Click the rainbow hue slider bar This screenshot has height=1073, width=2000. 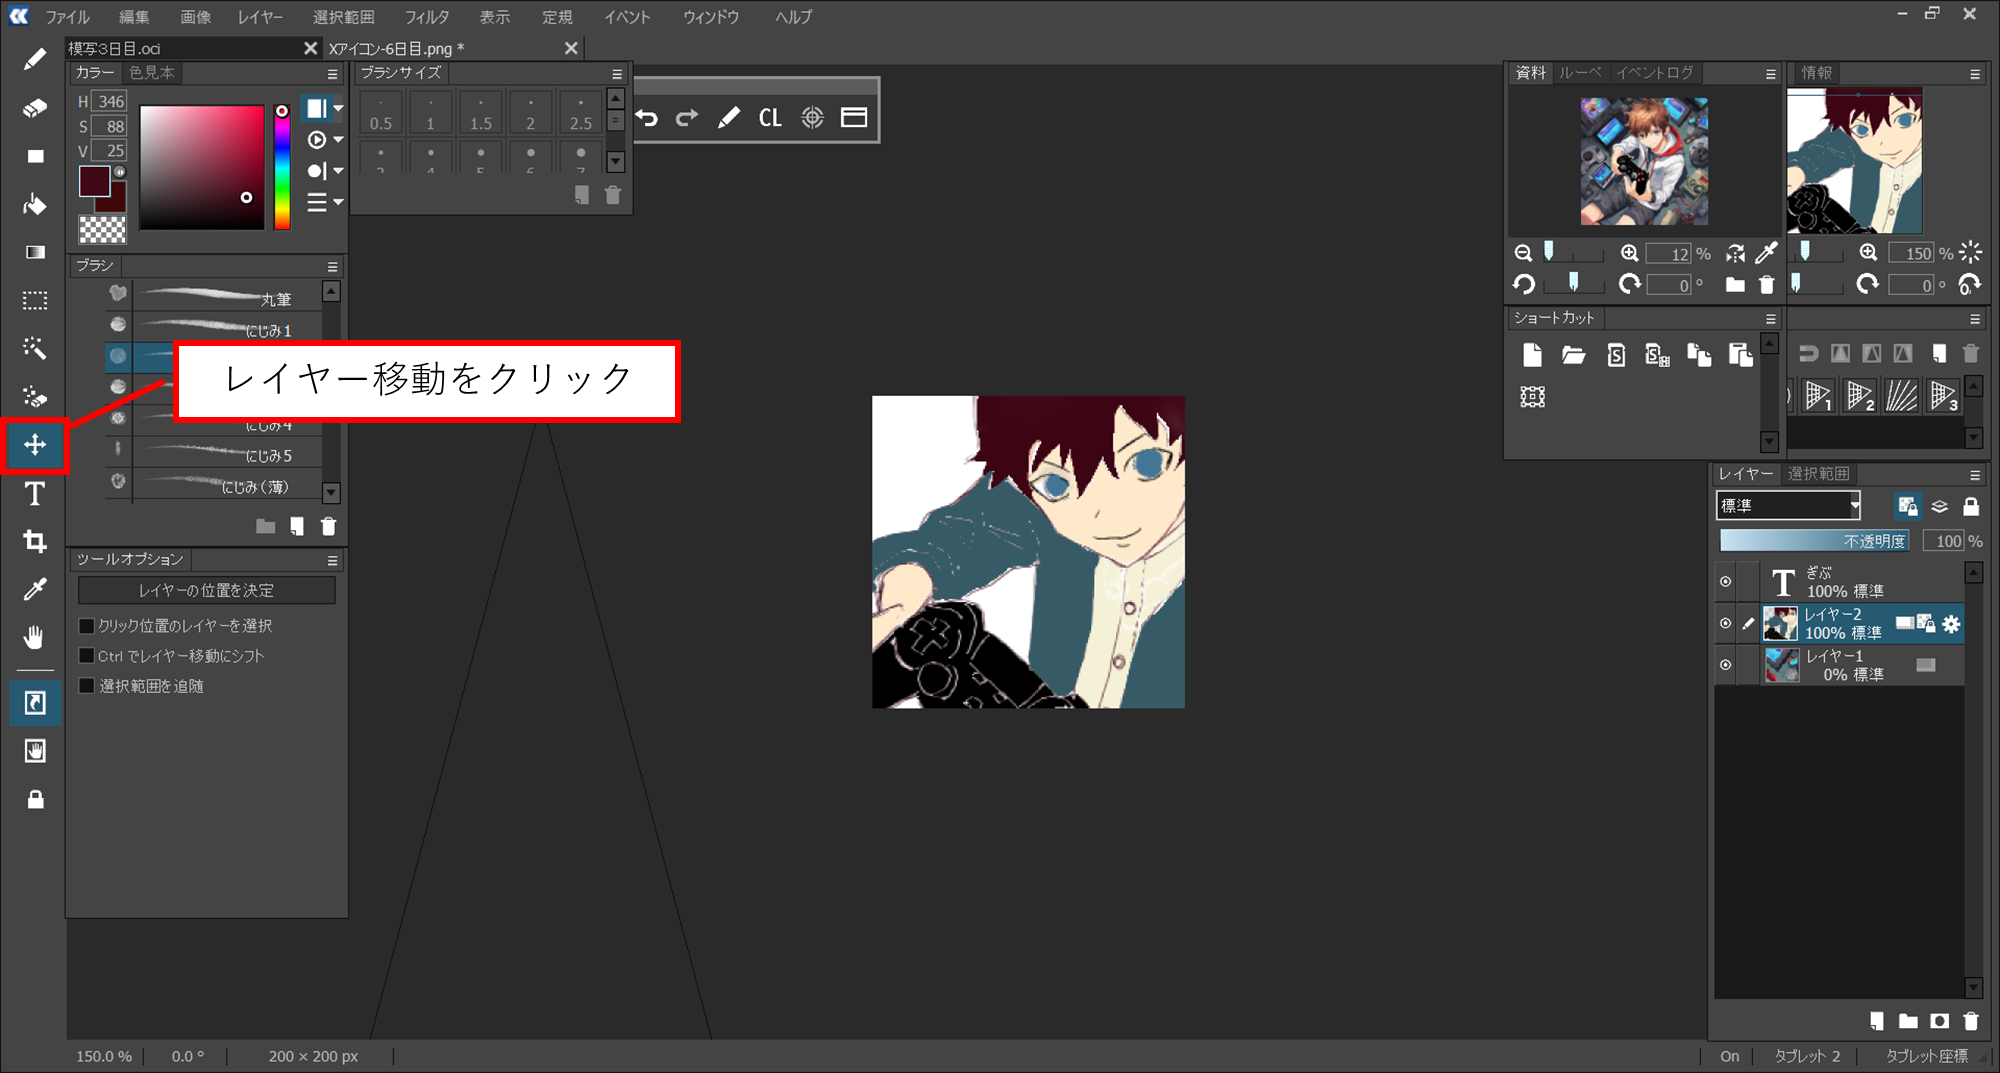coord(282,170)
